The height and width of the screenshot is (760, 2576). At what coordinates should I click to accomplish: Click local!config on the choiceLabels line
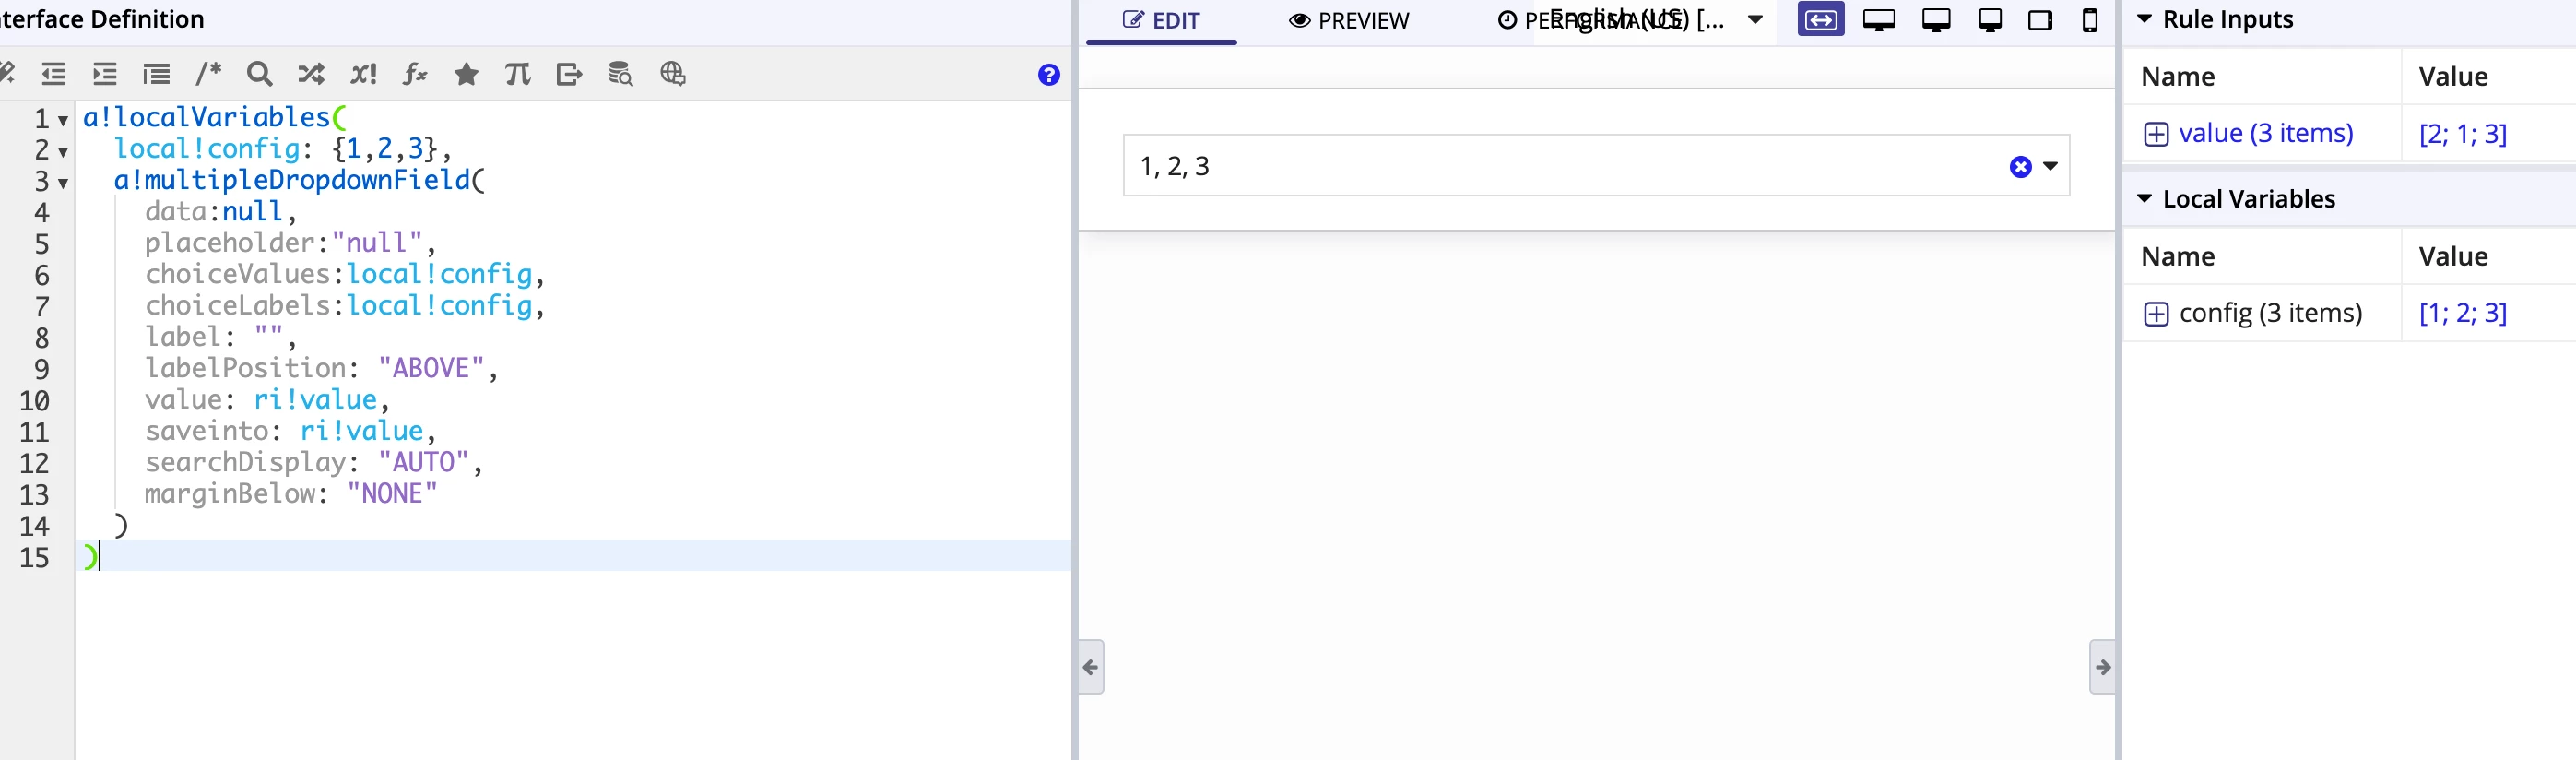pyautogui.click(x=439, y=305)
